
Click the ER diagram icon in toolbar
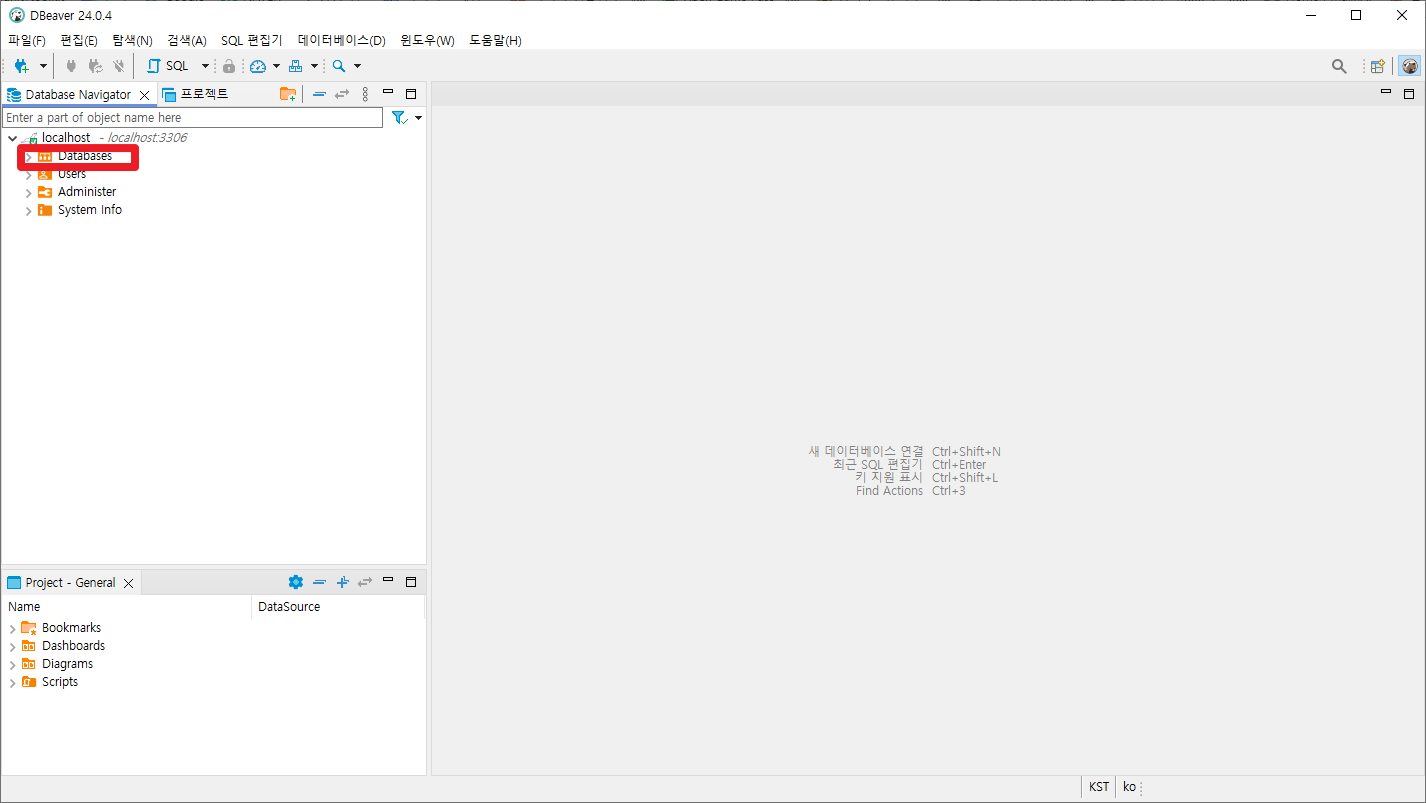pos(296,66)
